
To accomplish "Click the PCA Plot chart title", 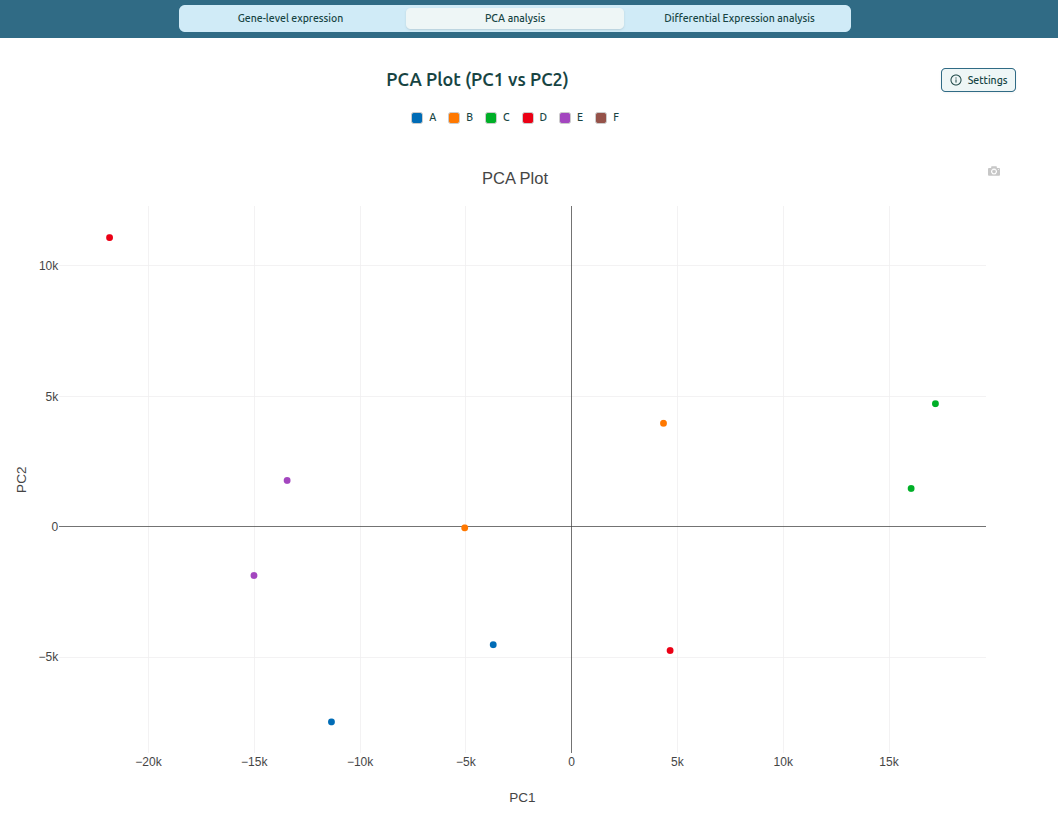I will 515,178.
